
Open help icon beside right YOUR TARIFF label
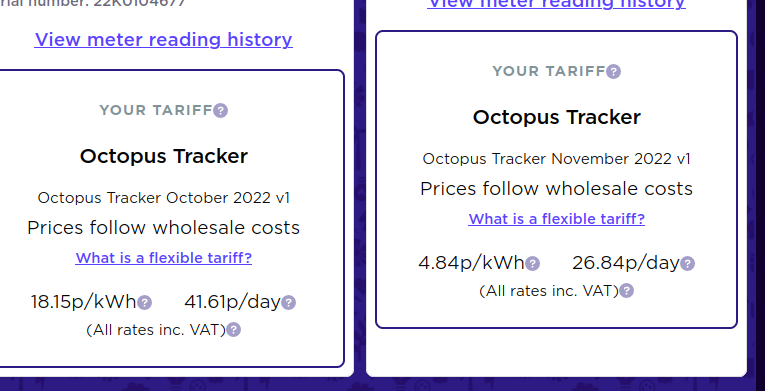614,71
